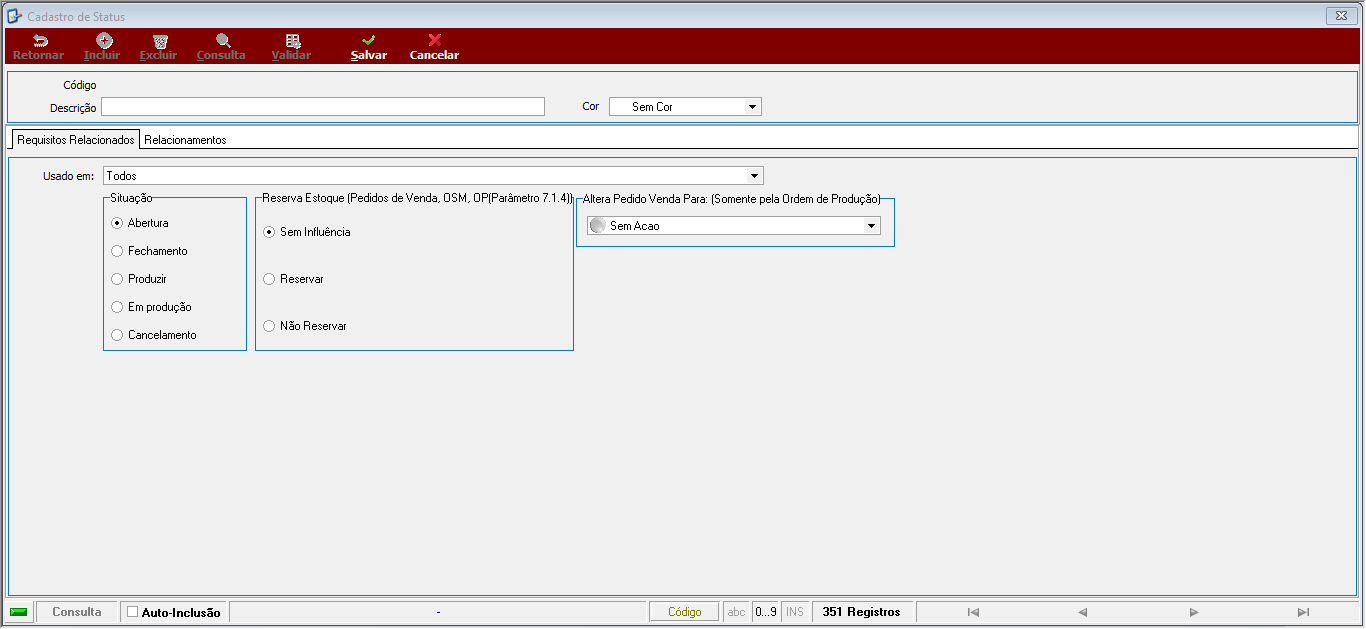The width and height of the screenshot is (1366, 629).
Task: Click the Validar toolbar icon
Action: (x=292, y=41)
